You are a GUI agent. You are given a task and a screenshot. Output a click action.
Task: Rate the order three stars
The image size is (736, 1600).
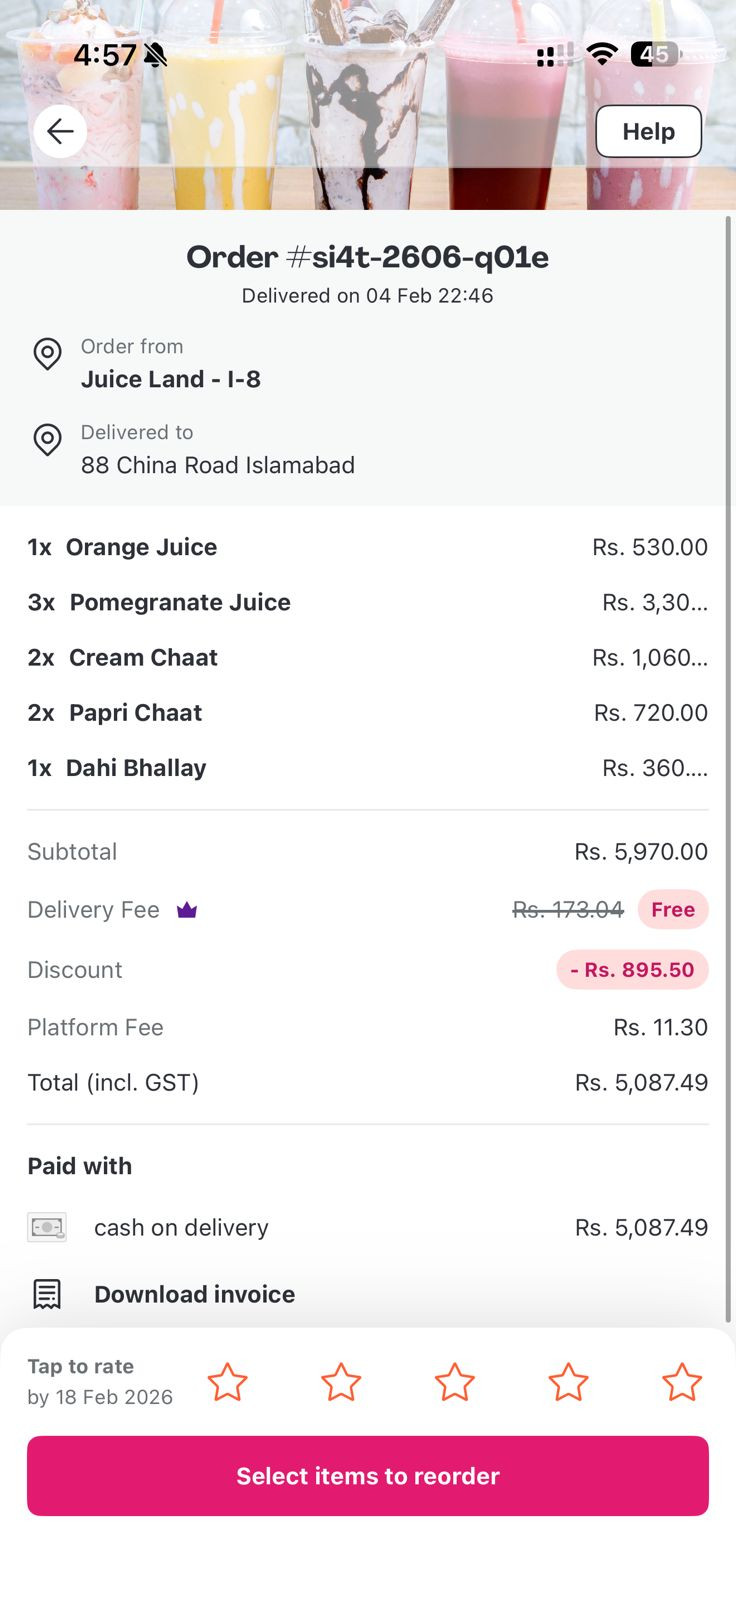click(x=455, y=1382)
